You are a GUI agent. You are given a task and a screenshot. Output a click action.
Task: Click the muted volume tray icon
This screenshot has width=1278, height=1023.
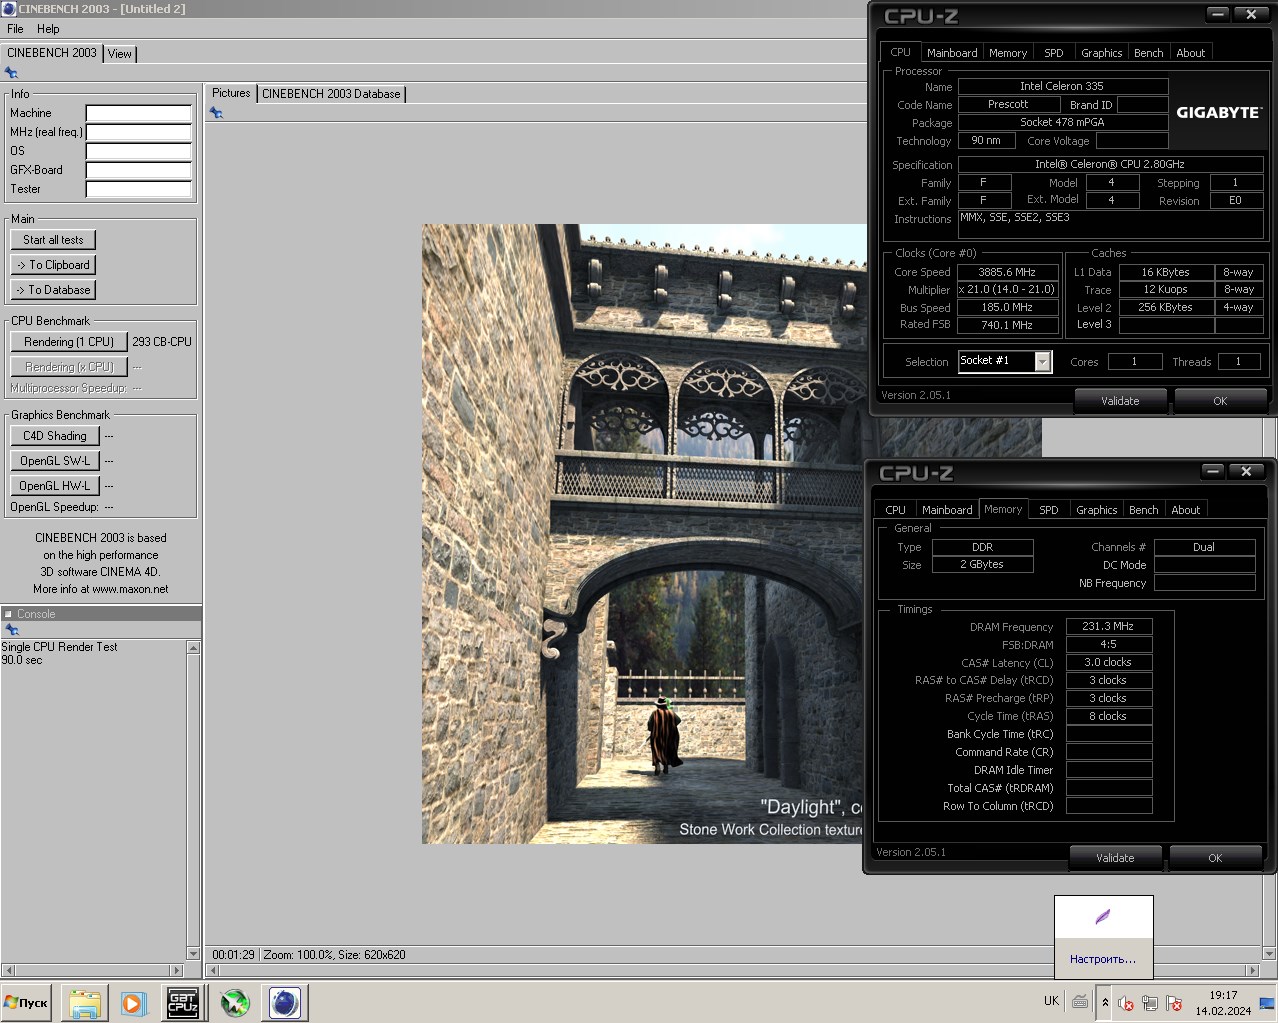click(1126, 1003)
